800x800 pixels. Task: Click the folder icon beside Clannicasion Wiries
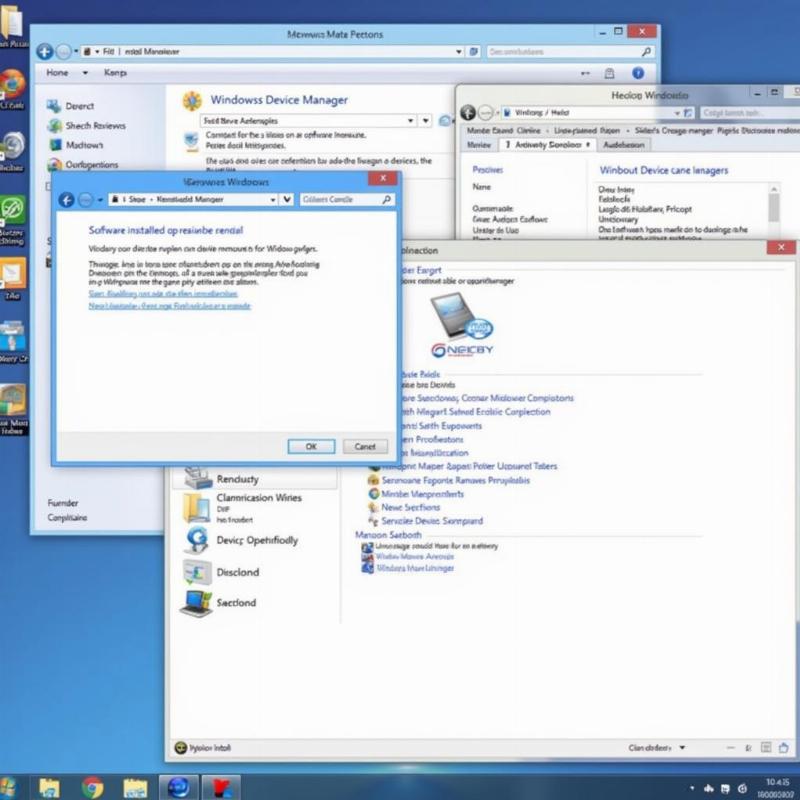pyautogui.click(x=196, y=507)
